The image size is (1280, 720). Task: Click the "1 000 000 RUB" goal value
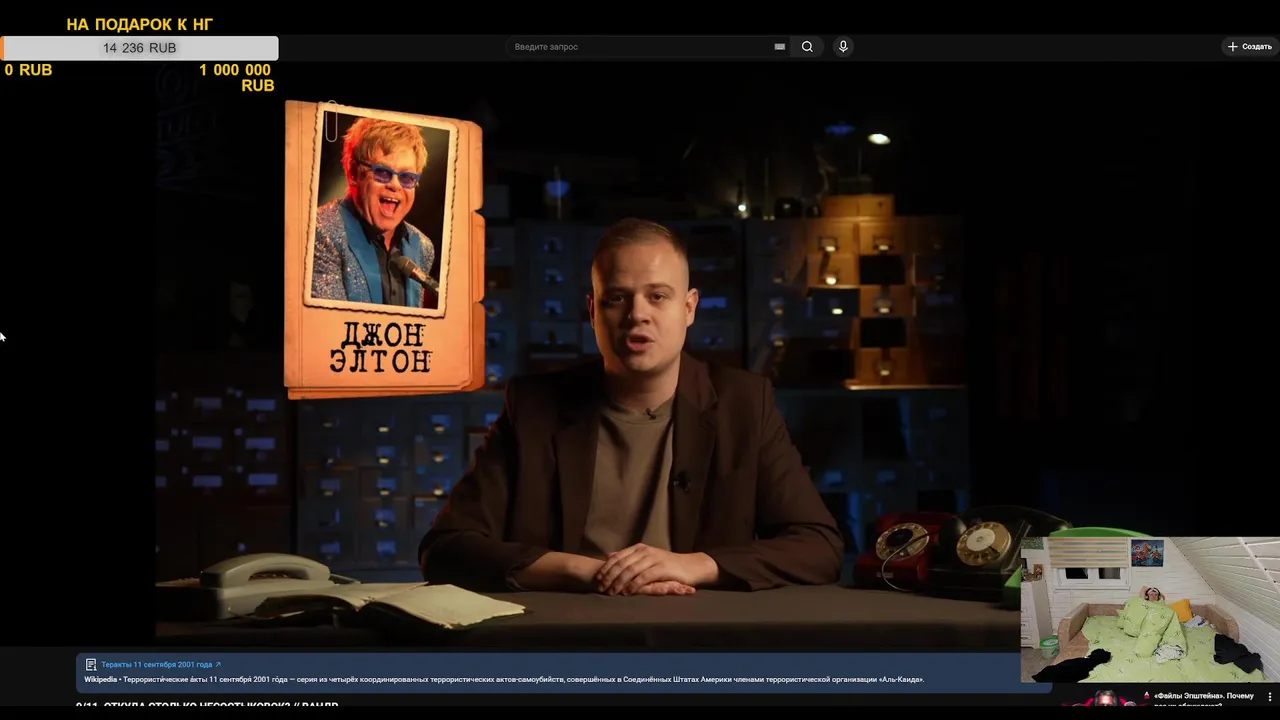237,78
